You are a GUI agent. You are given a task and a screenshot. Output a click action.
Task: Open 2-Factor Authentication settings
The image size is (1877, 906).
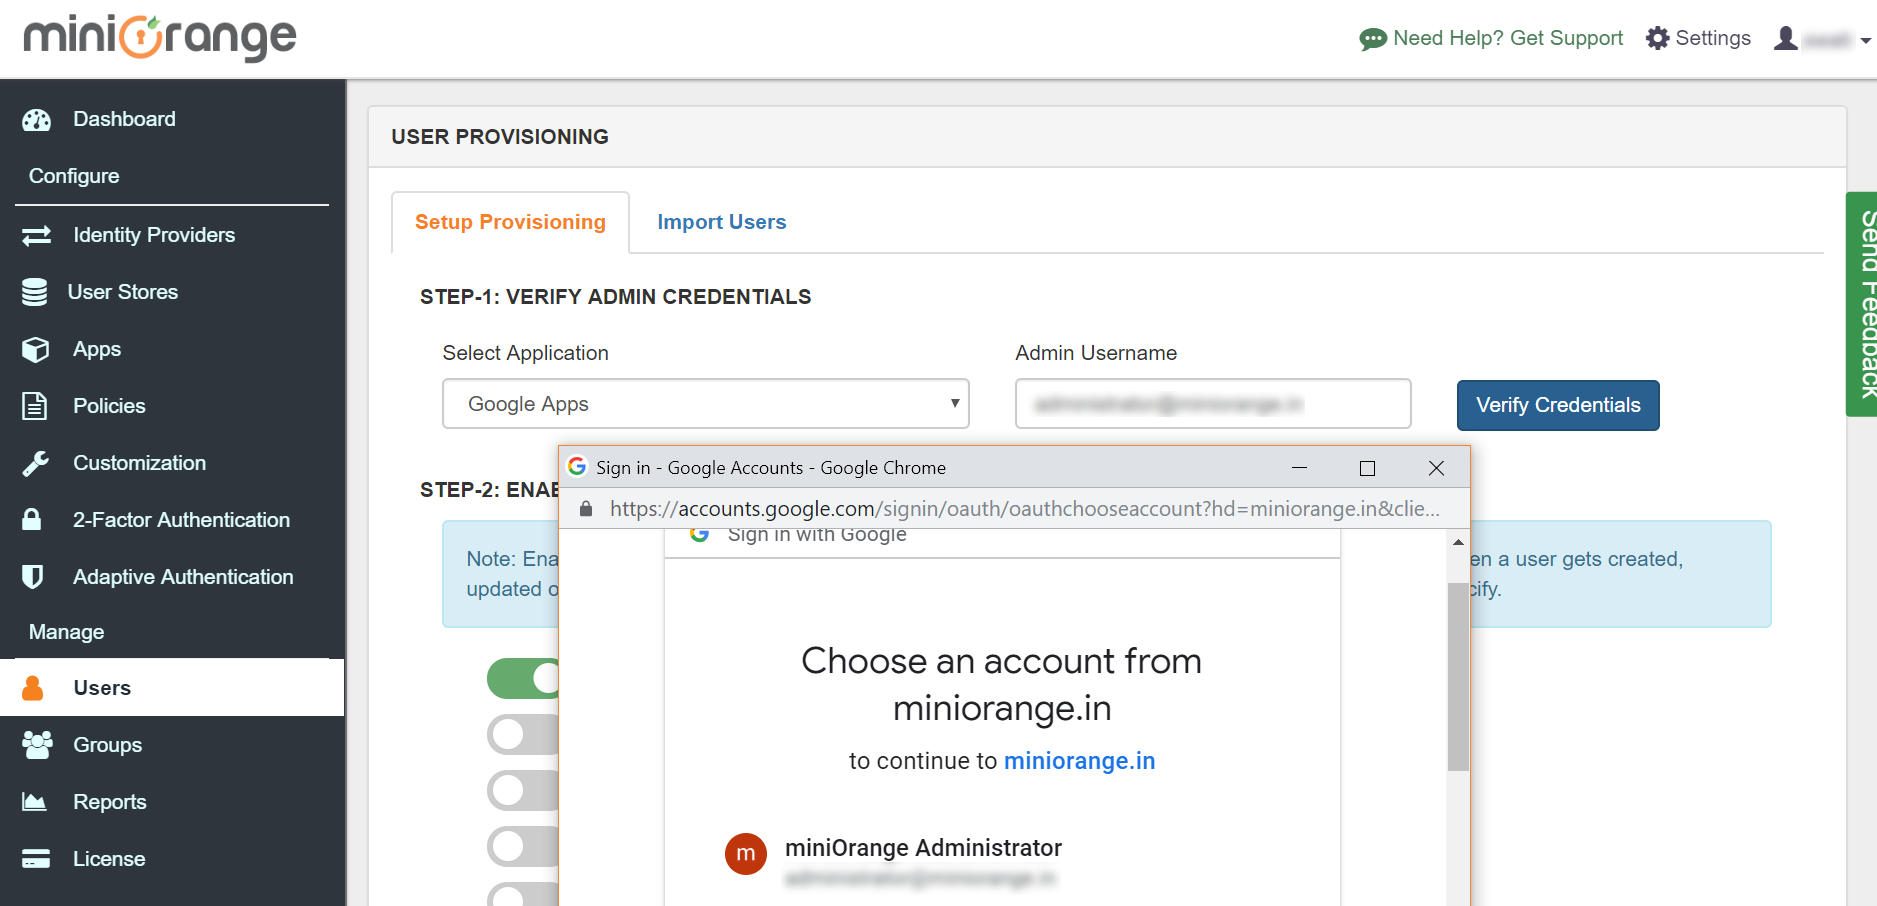[x=181, y=520]
